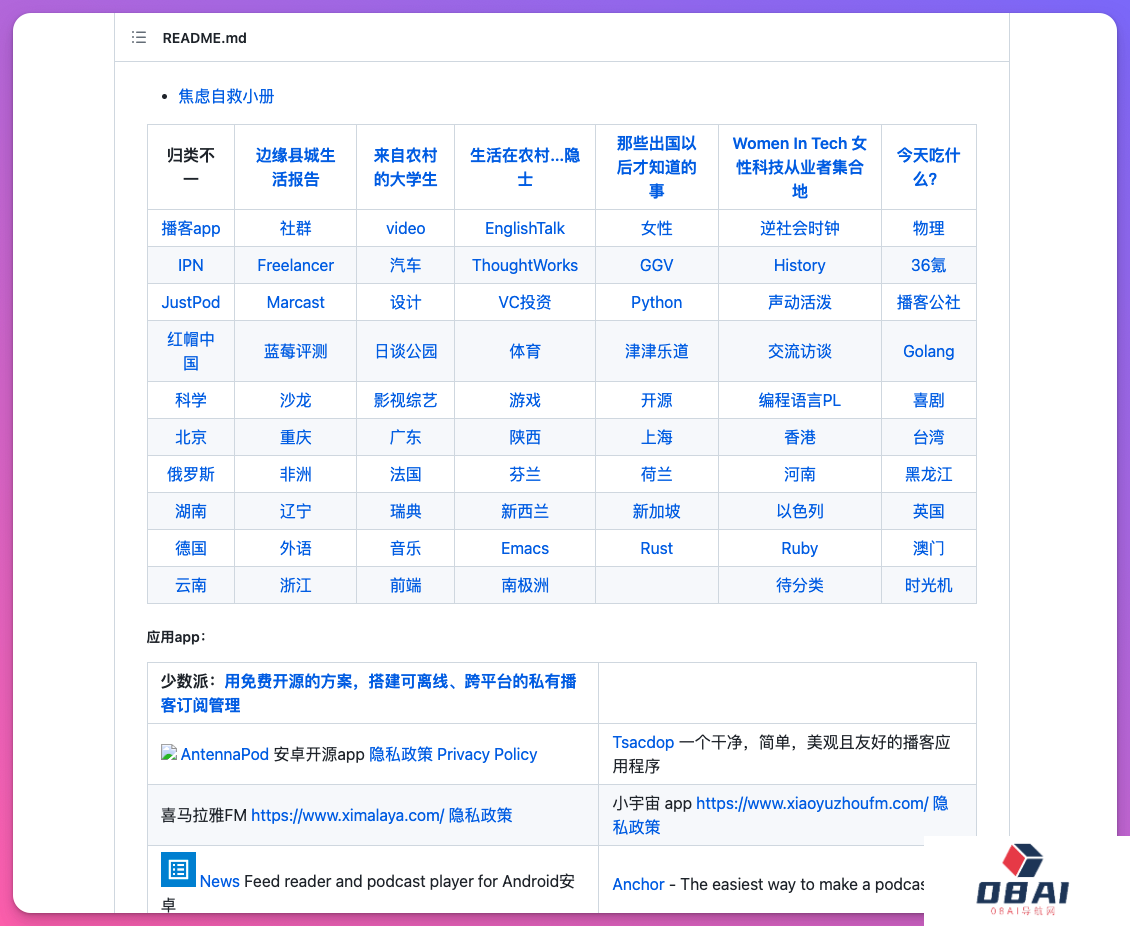1130x926 pixels.
Task: Open the ThoughtWorks category link
Action: click(x=525, y=265)
